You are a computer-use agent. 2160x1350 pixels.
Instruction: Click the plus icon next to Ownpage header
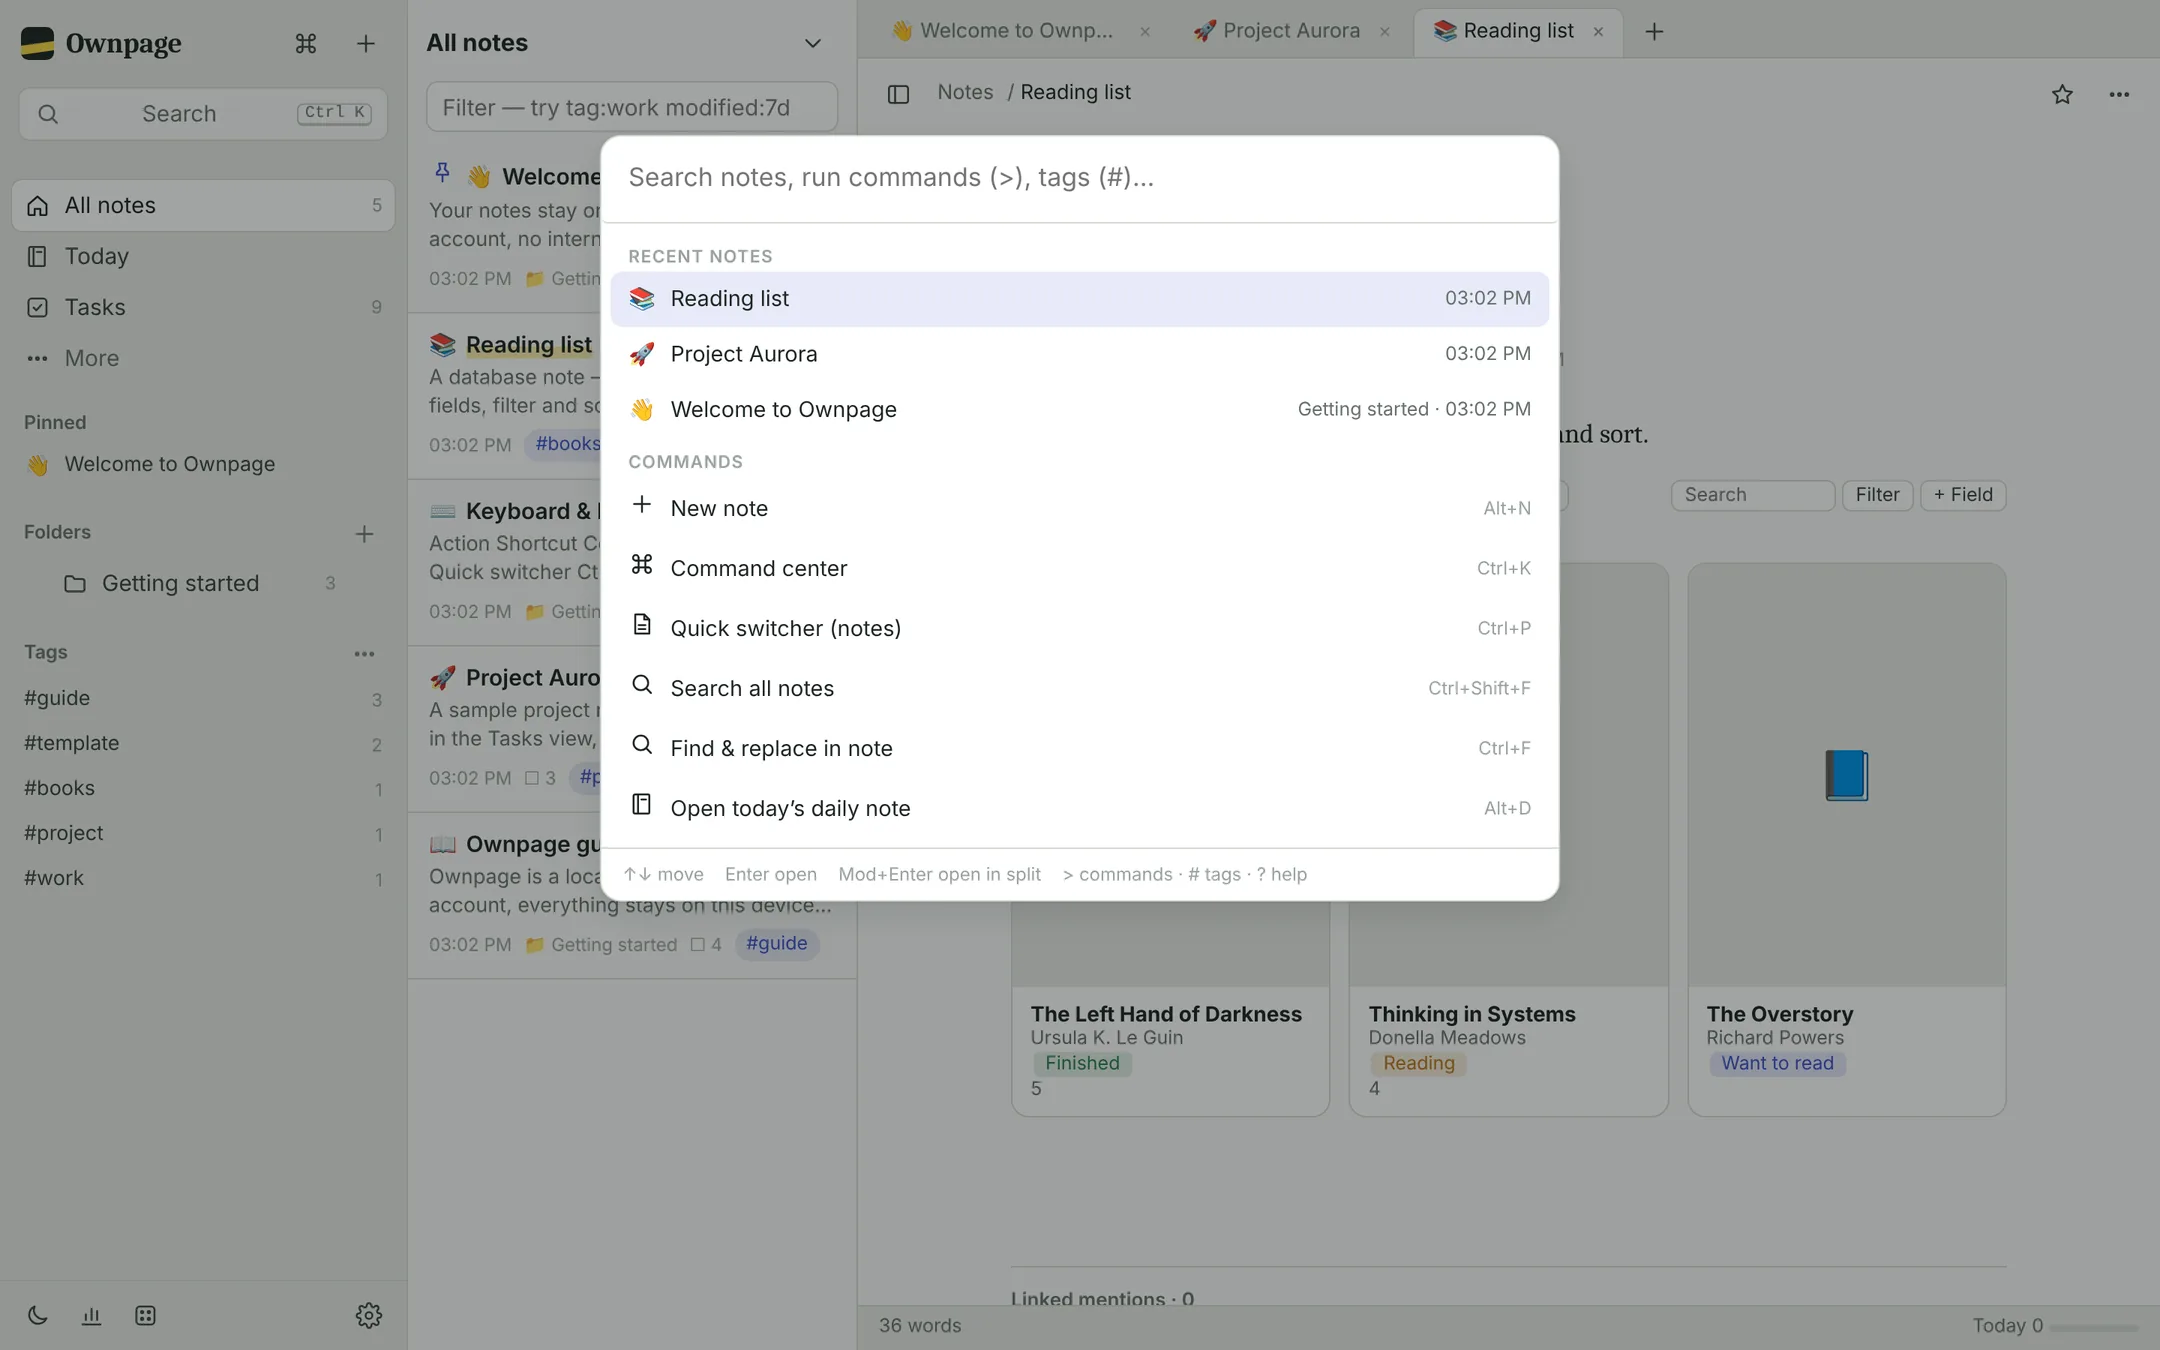coord(365,43)
